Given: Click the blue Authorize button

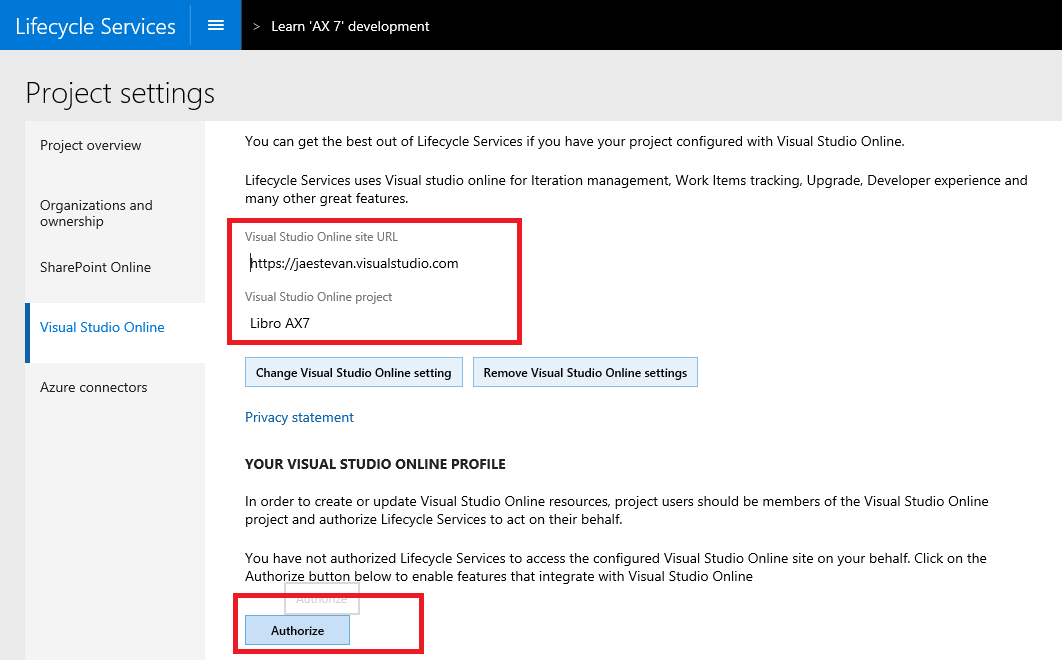Looking at the screenshot, I should pos(297,631).
